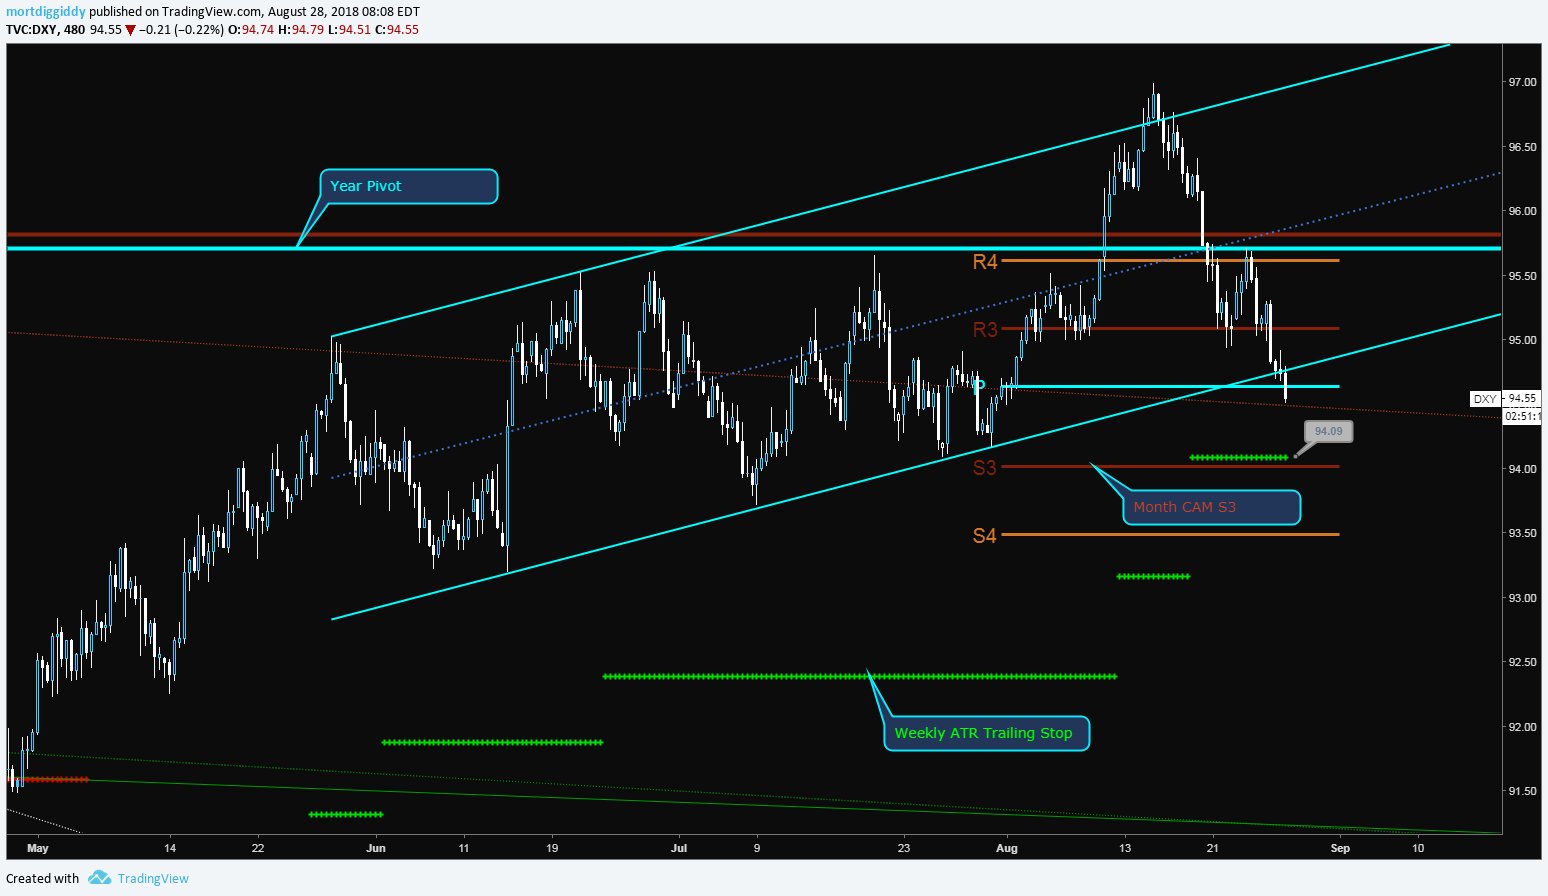The width and height of the screenshot is (1548, 896).
Task: Click the 480 interval value in header
Action: pyautogui.click(x=73, y=30)
